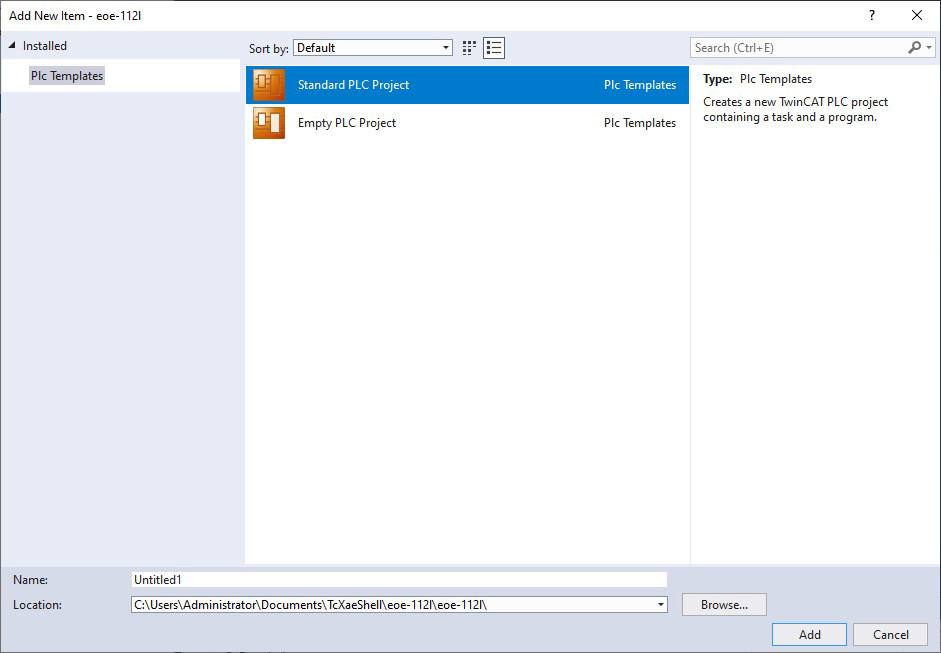The image size is (941, 653).
Task: Open search options dropdown arrow
Action: point(929,48)
